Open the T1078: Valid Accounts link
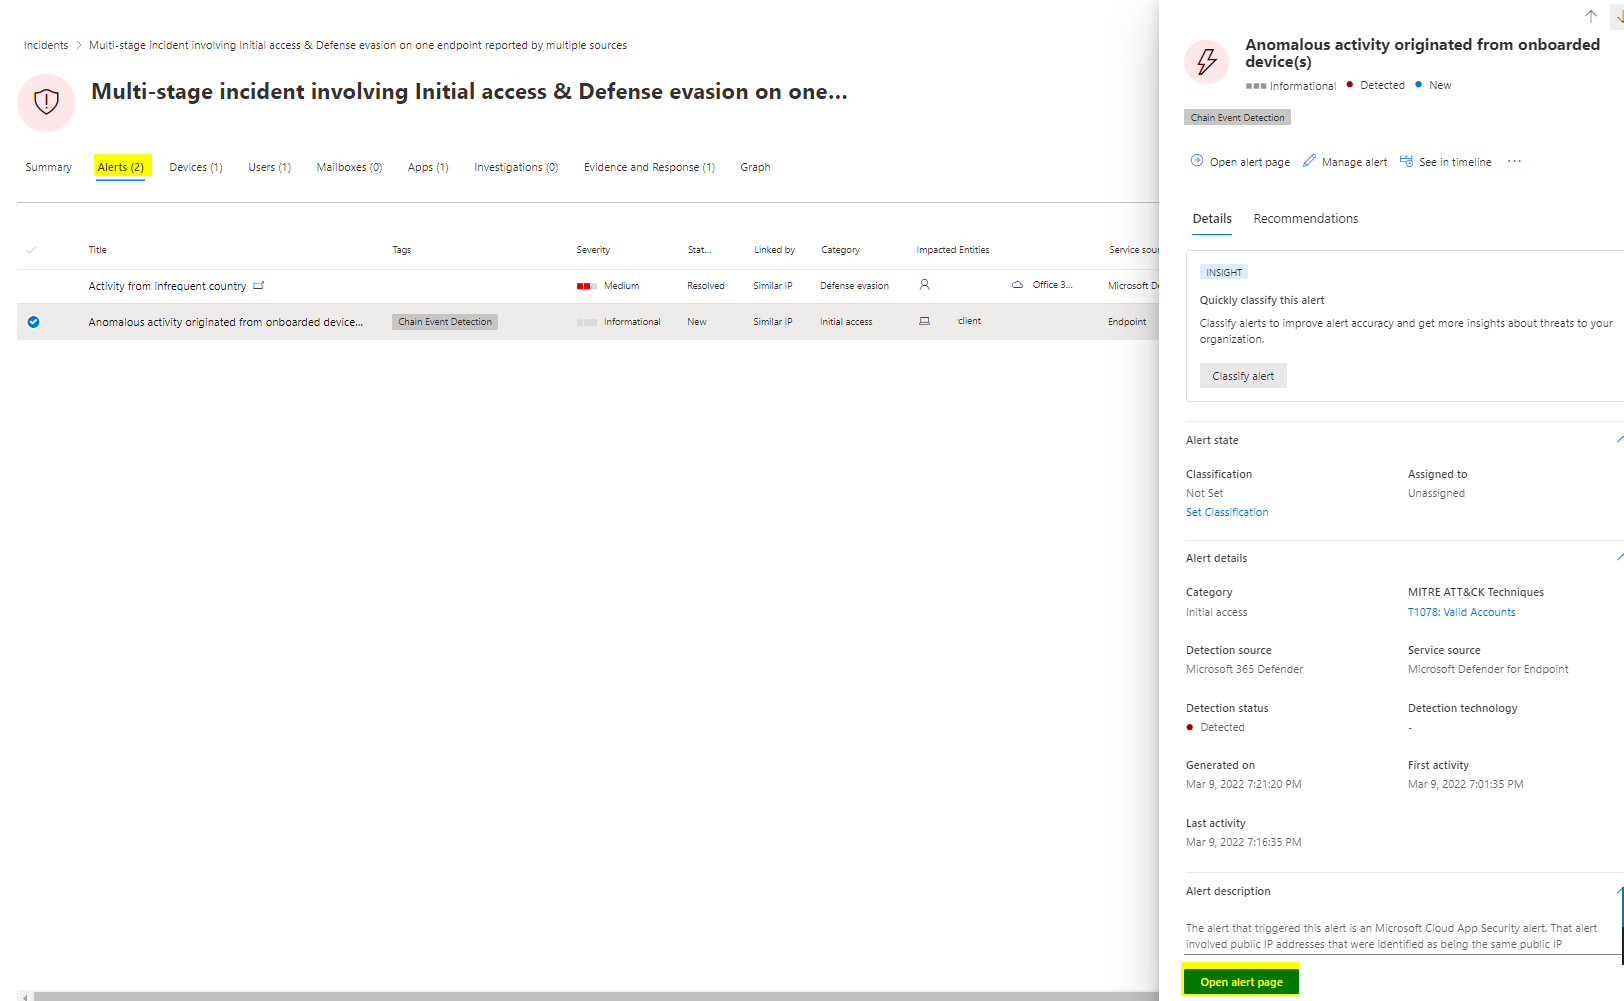1624x1001 pixels. point(1461,612)
